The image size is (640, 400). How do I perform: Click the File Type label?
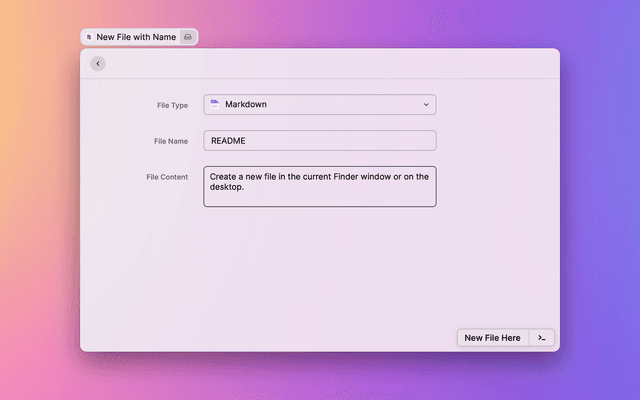(172, 105)
